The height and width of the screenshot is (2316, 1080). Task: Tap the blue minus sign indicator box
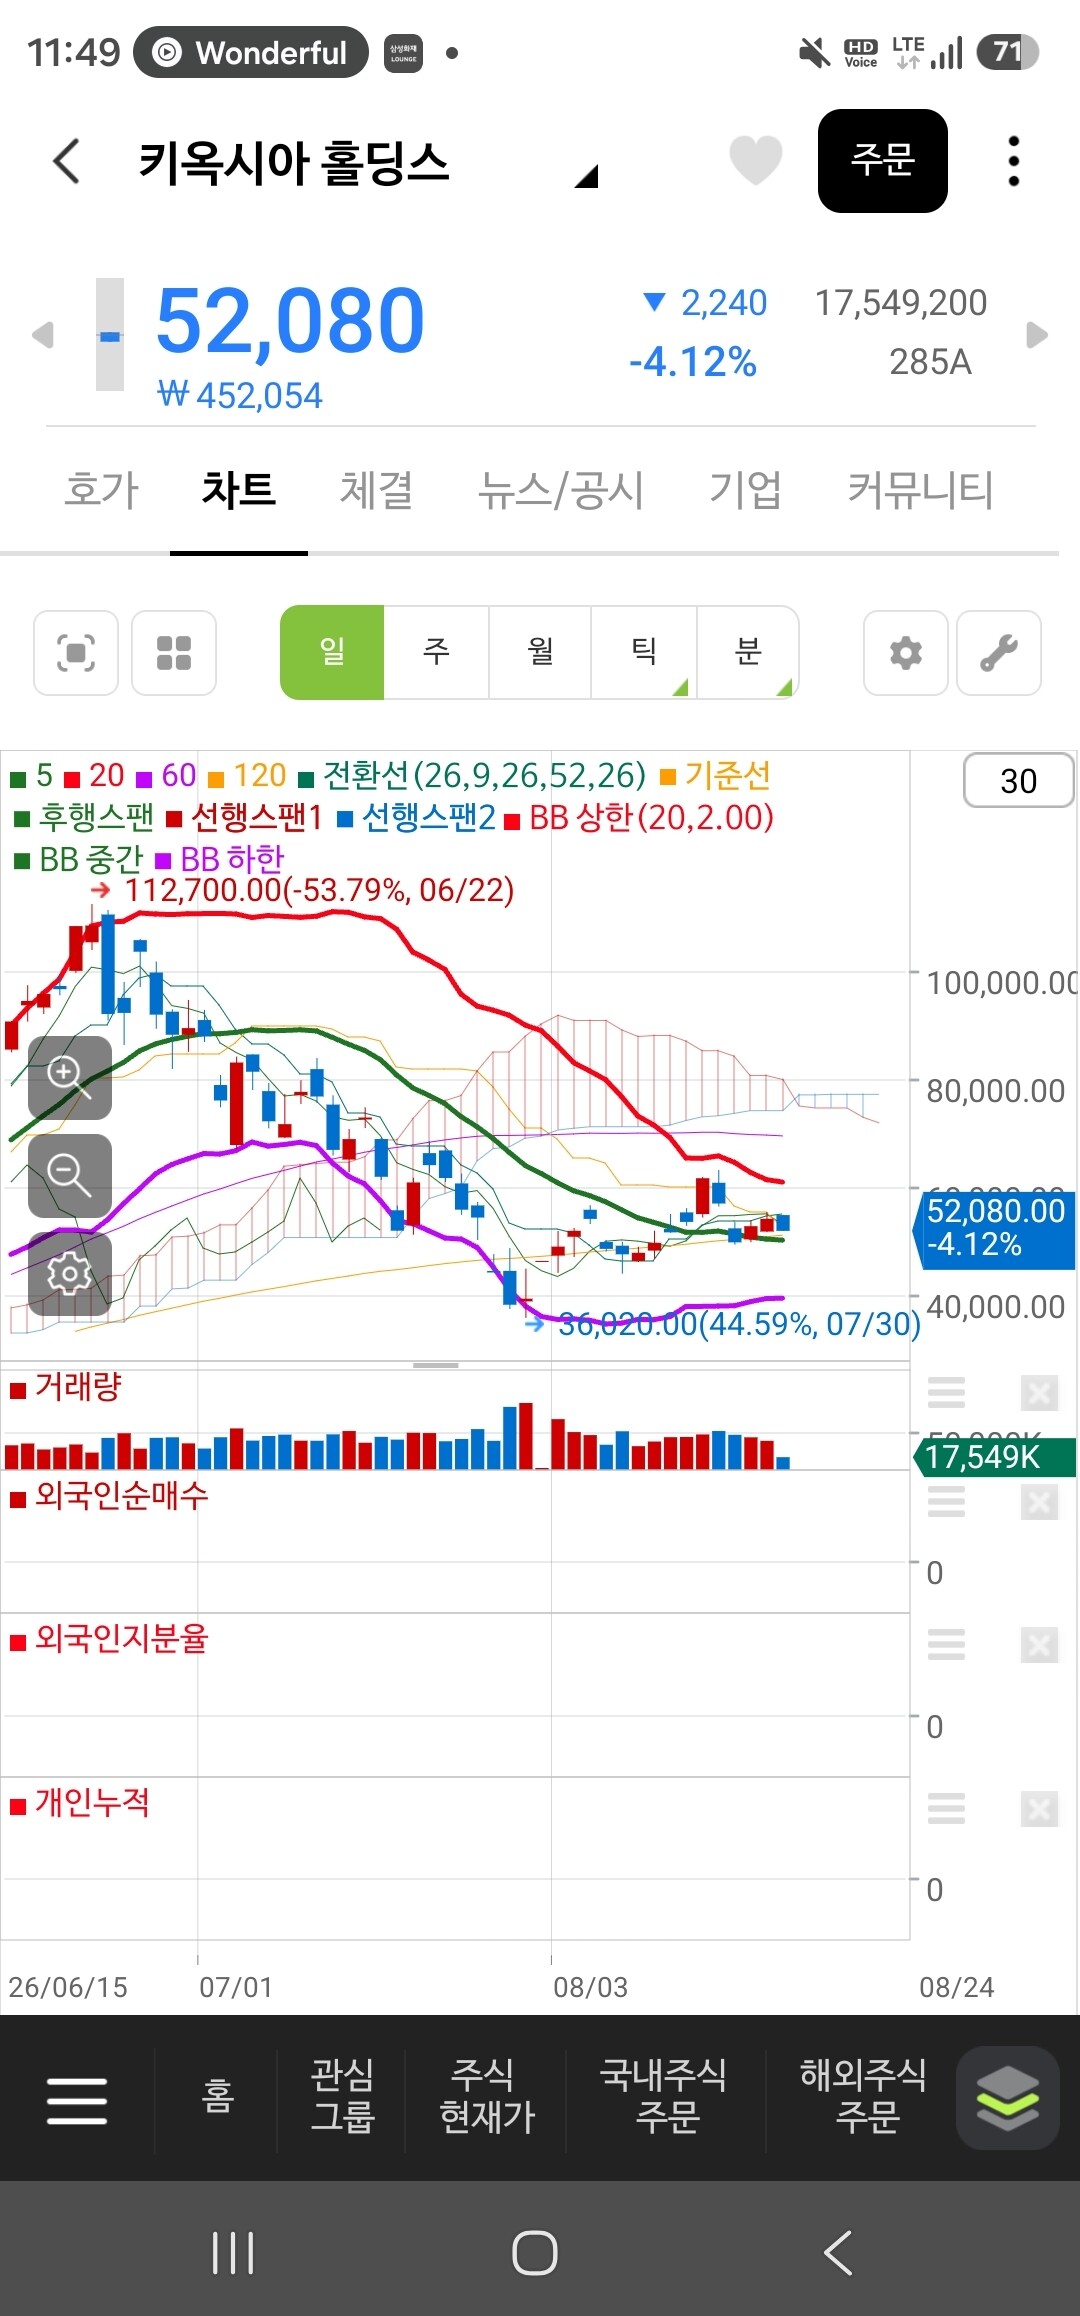tap(110, 334)
